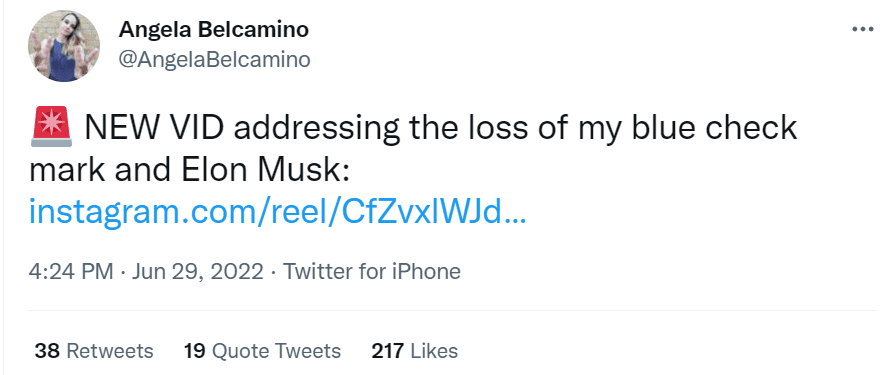Click the words NEW VID in tweet

pos(153,128)
